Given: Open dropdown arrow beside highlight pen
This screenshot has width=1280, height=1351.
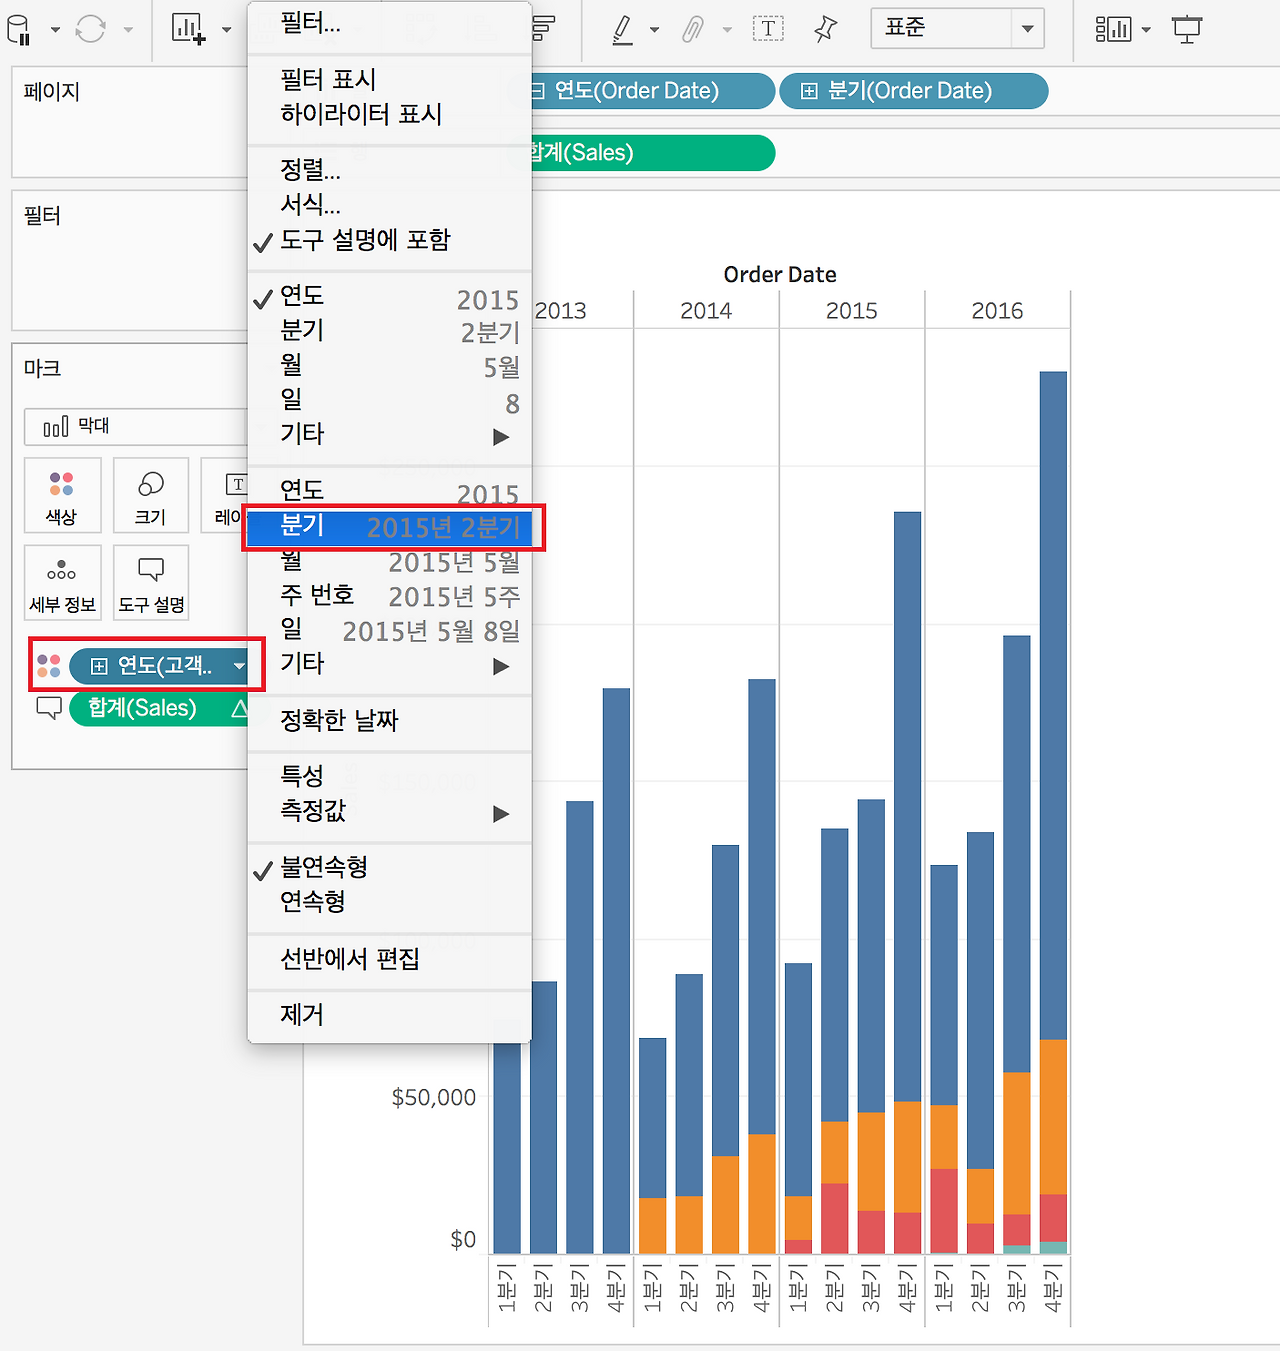Looking at the screenshot, I should (654, 30).
